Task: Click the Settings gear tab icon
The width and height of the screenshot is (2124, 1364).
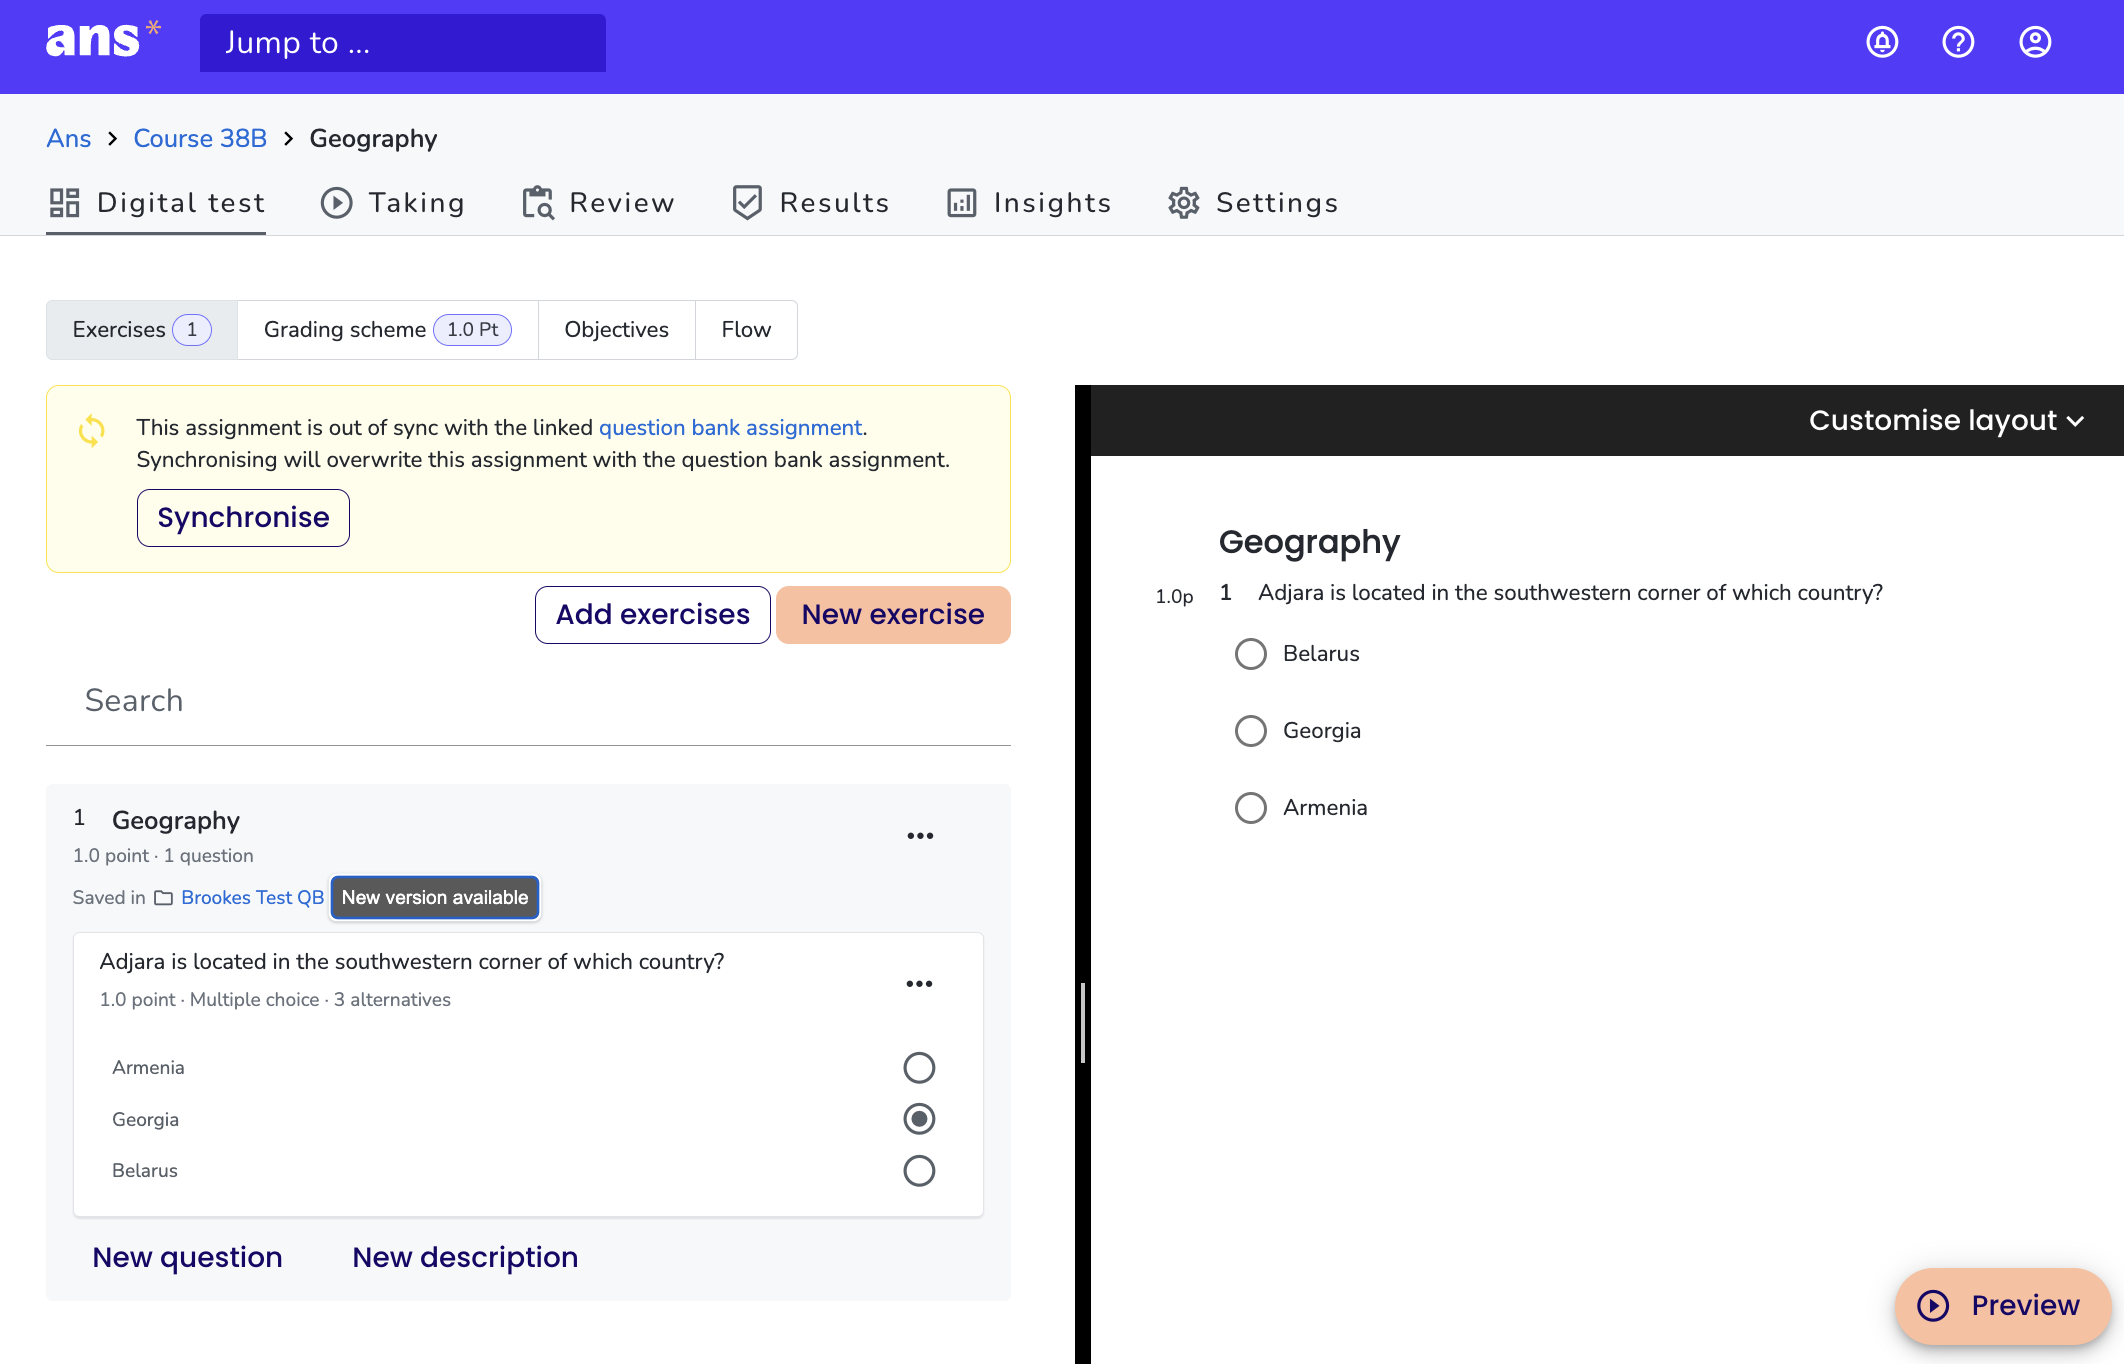Action: [1184, 203]
